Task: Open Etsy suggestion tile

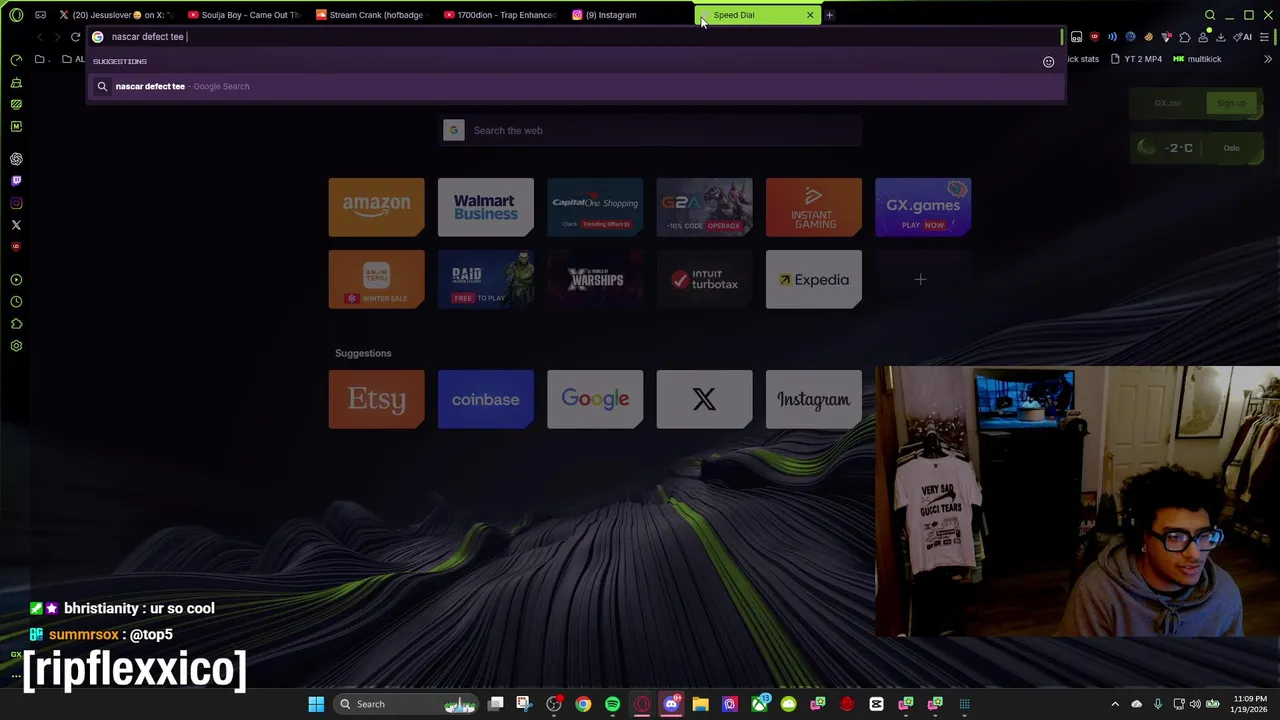Action: pyautogui.click(x=376, y=399)
